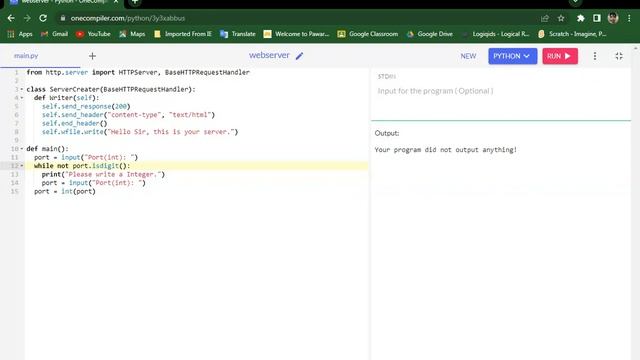Image resolution: width=640 pixels, height=360 pixels.
Task: Close the webserver browser tab
Action: [116, 2]
